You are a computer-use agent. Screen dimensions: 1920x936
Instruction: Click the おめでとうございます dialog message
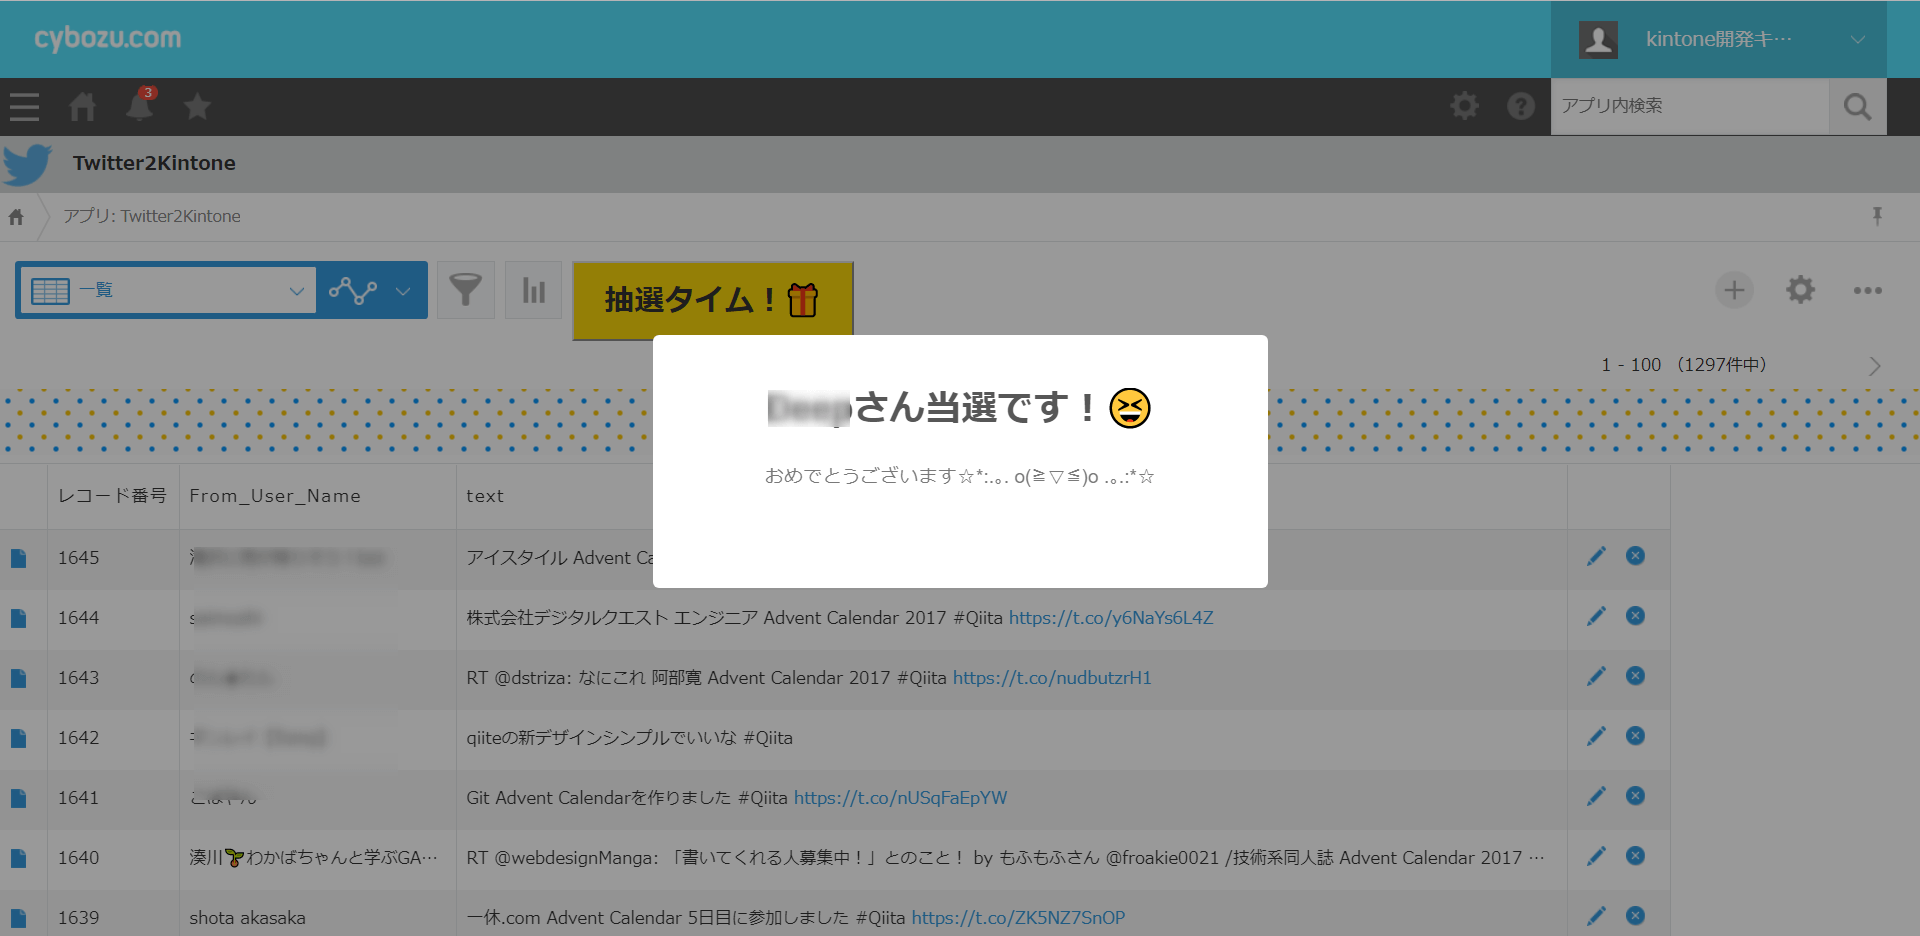(x=960, y=477)
